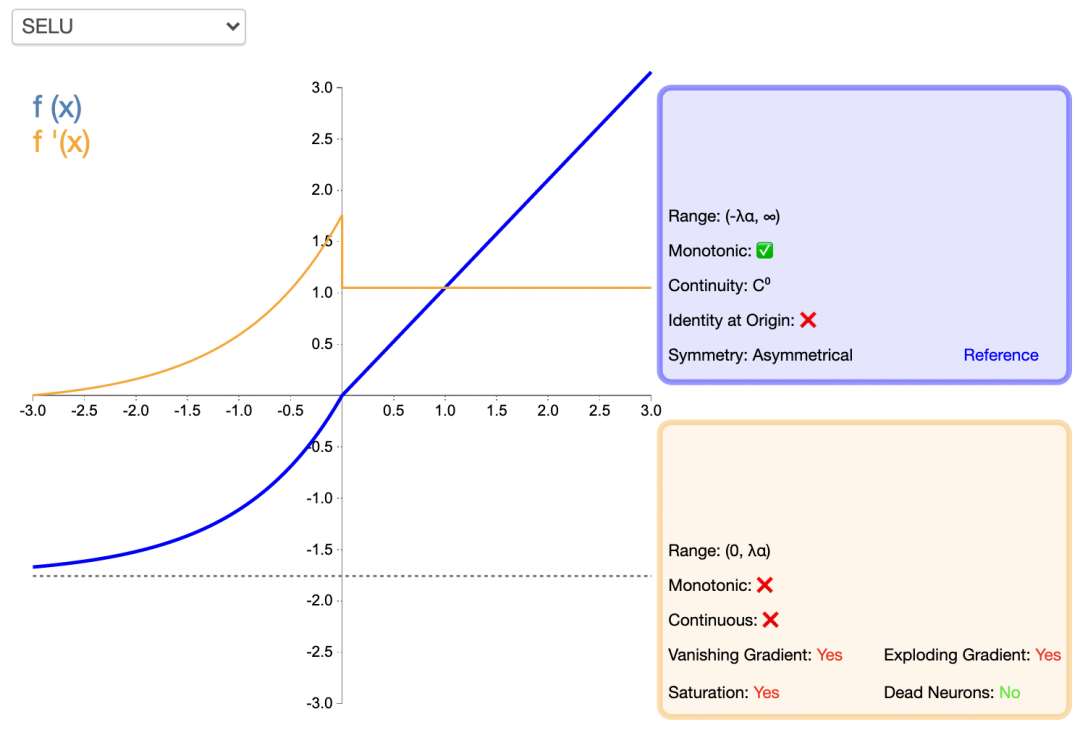Click the Vanishing Gradient Yes value
Image resolution: width=1080 pixels, height=730 pixels.
tap(829, 655)
